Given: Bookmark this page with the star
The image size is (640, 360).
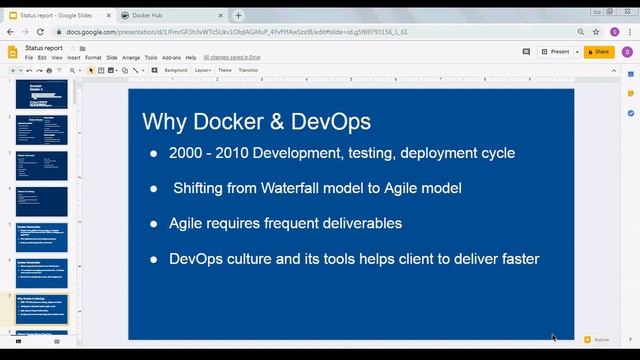Looking at the screenshot, I should tap(596, 32).
